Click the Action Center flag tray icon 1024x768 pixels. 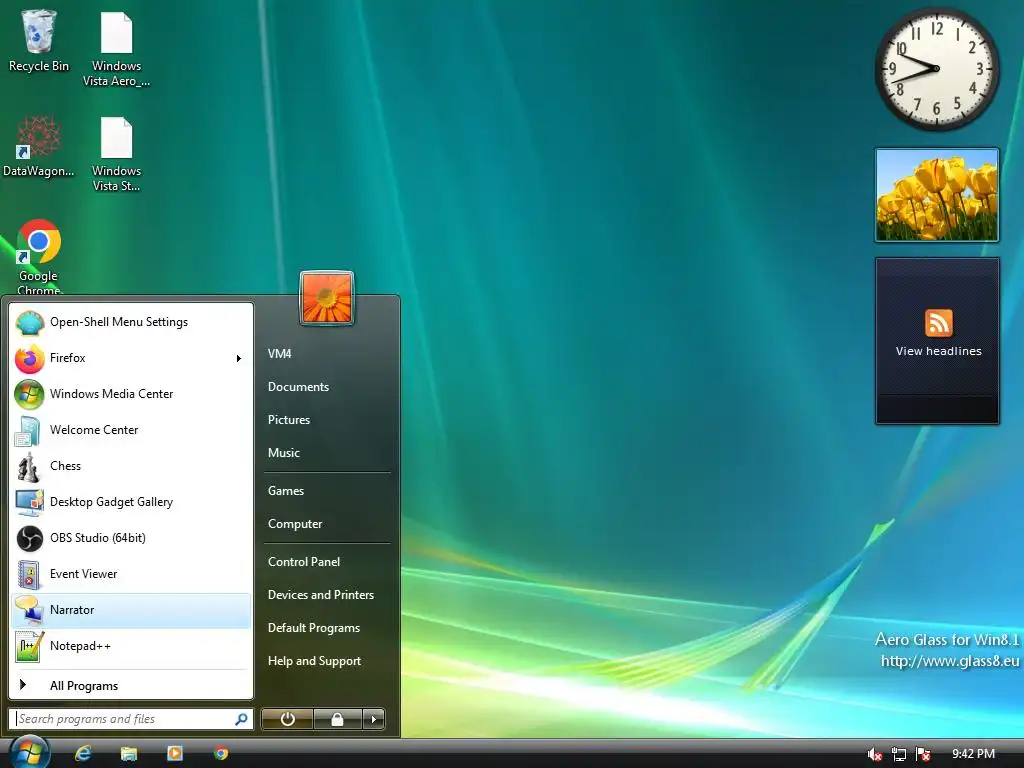(x=923, y=754)
